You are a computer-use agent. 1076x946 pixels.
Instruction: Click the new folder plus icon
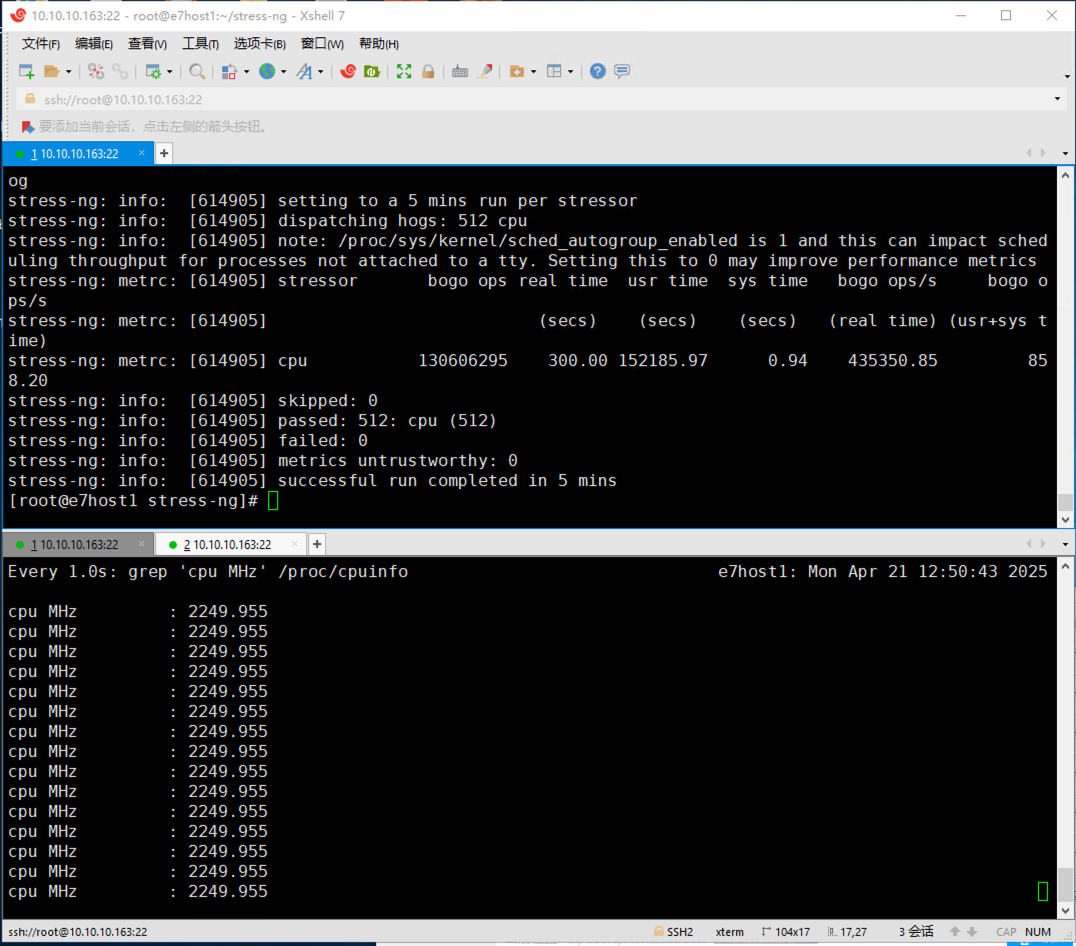(517, 71)
